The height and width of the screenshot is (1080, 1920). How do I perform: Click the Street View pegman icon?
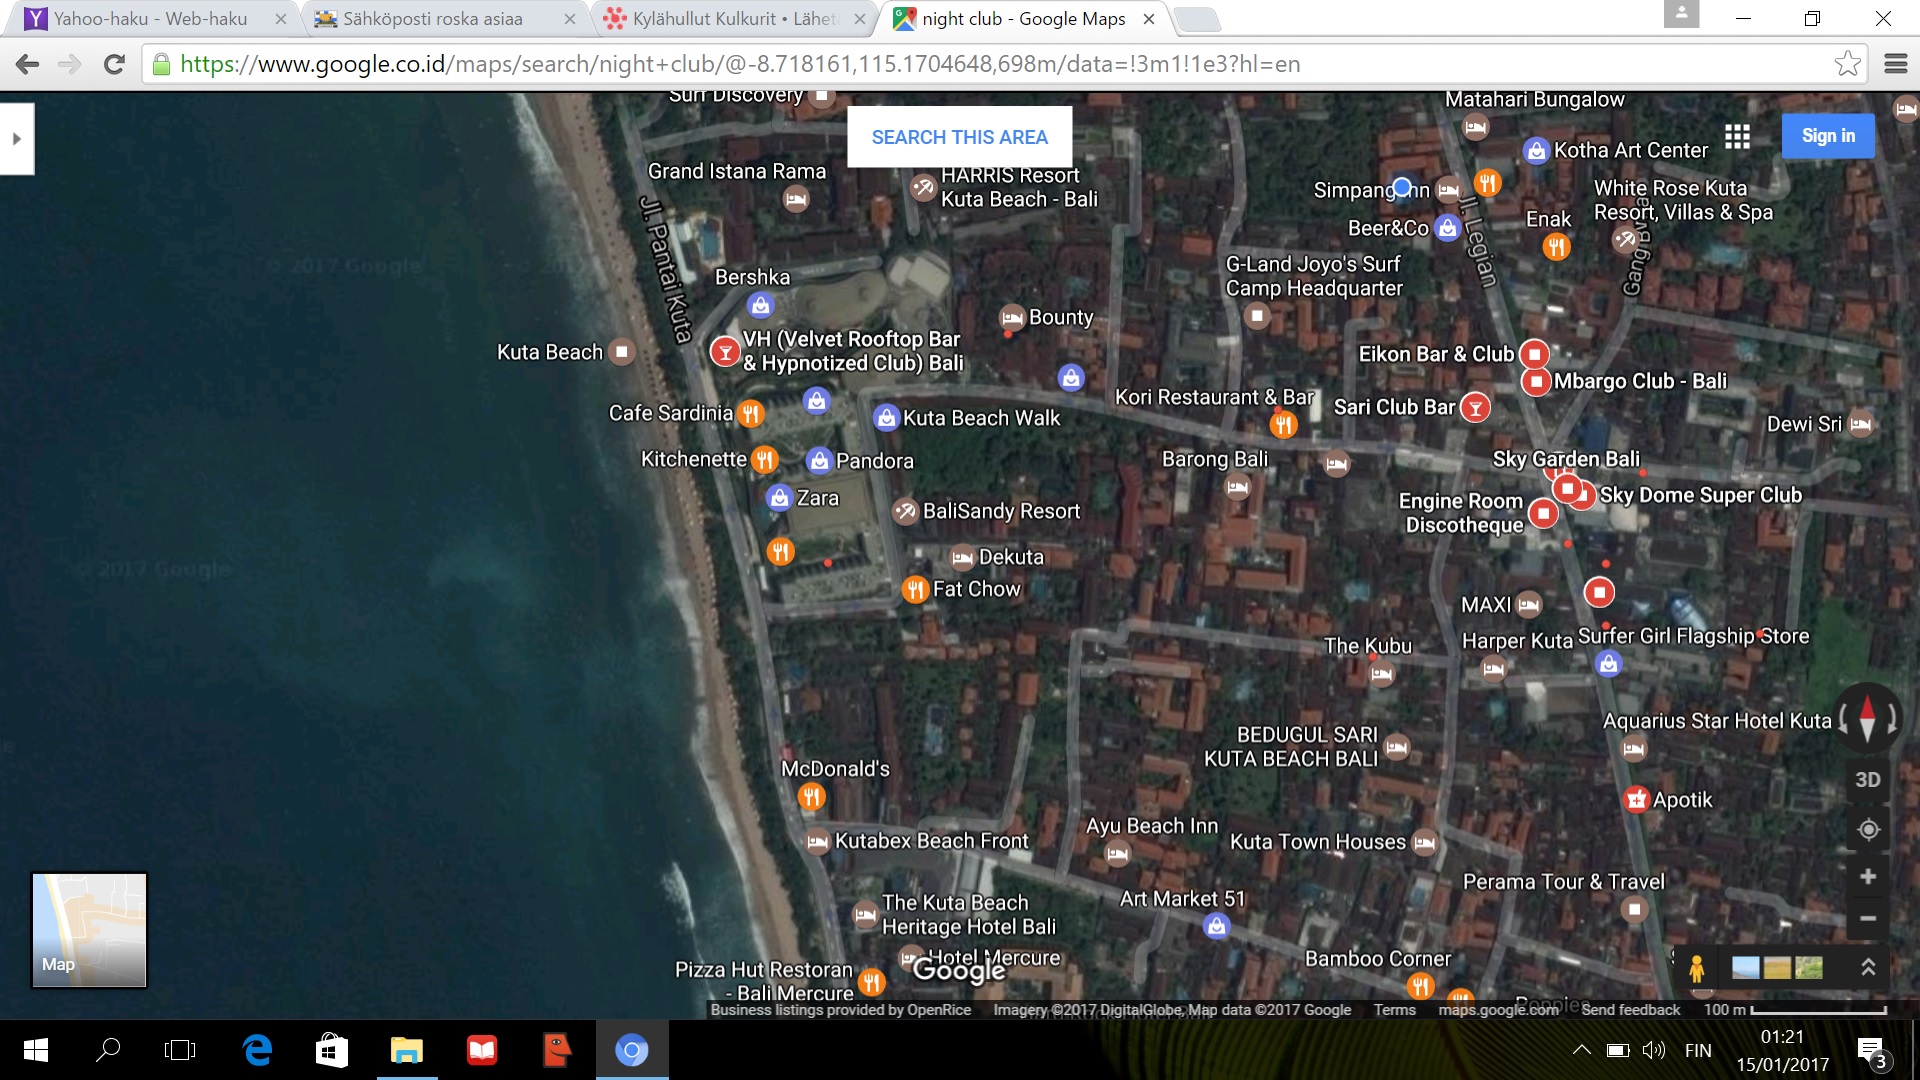click(1696, 968)
